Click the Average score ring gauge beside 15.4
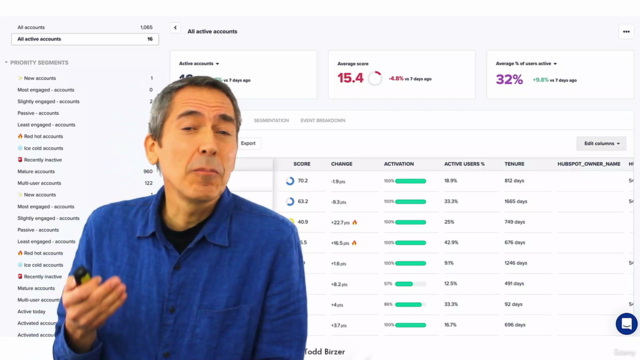640x360 pixels. 375,78
